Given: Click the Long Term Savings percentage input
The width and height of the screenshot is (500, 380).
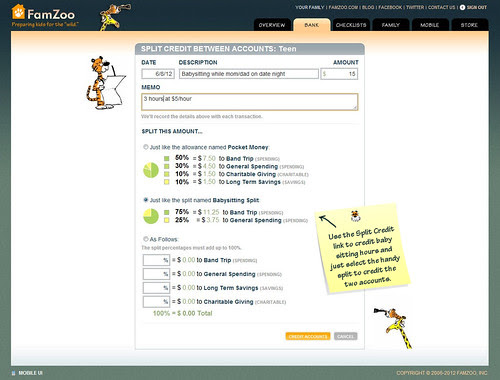Looking at the screenshot, I should tap(156, 288).
